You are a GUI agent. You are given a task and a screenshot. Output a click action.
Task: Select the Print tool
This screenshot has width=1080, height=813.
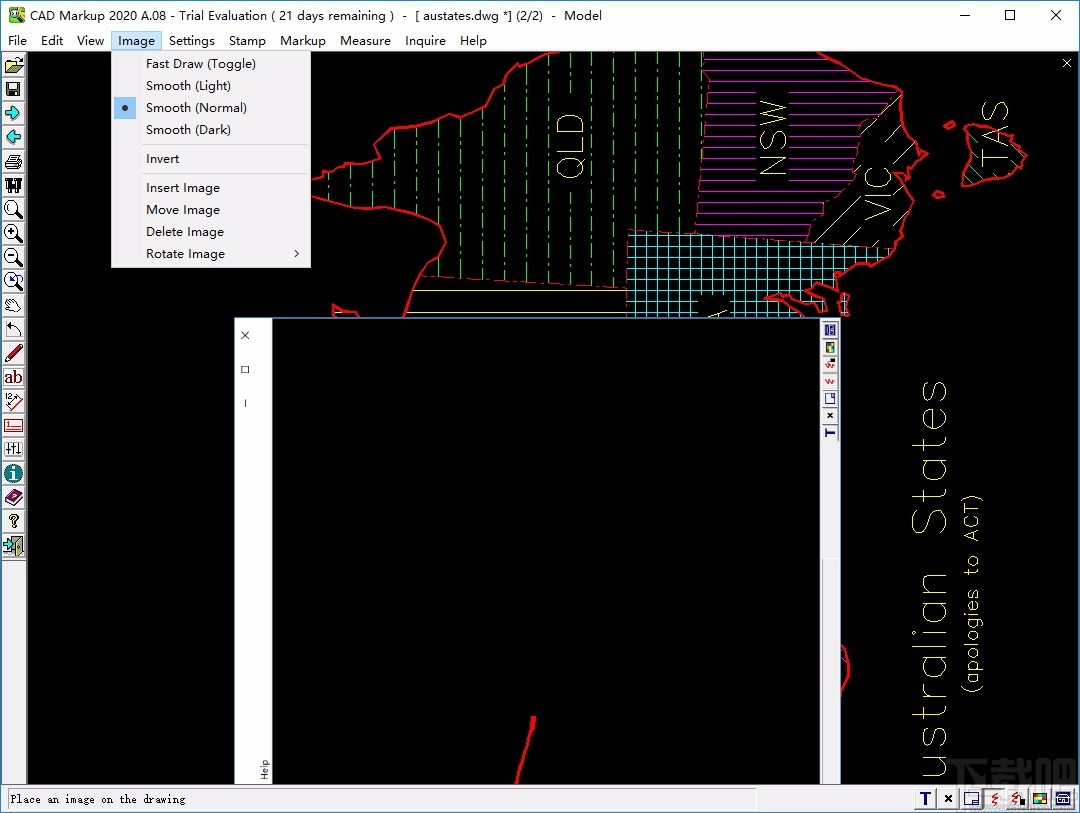13,161
